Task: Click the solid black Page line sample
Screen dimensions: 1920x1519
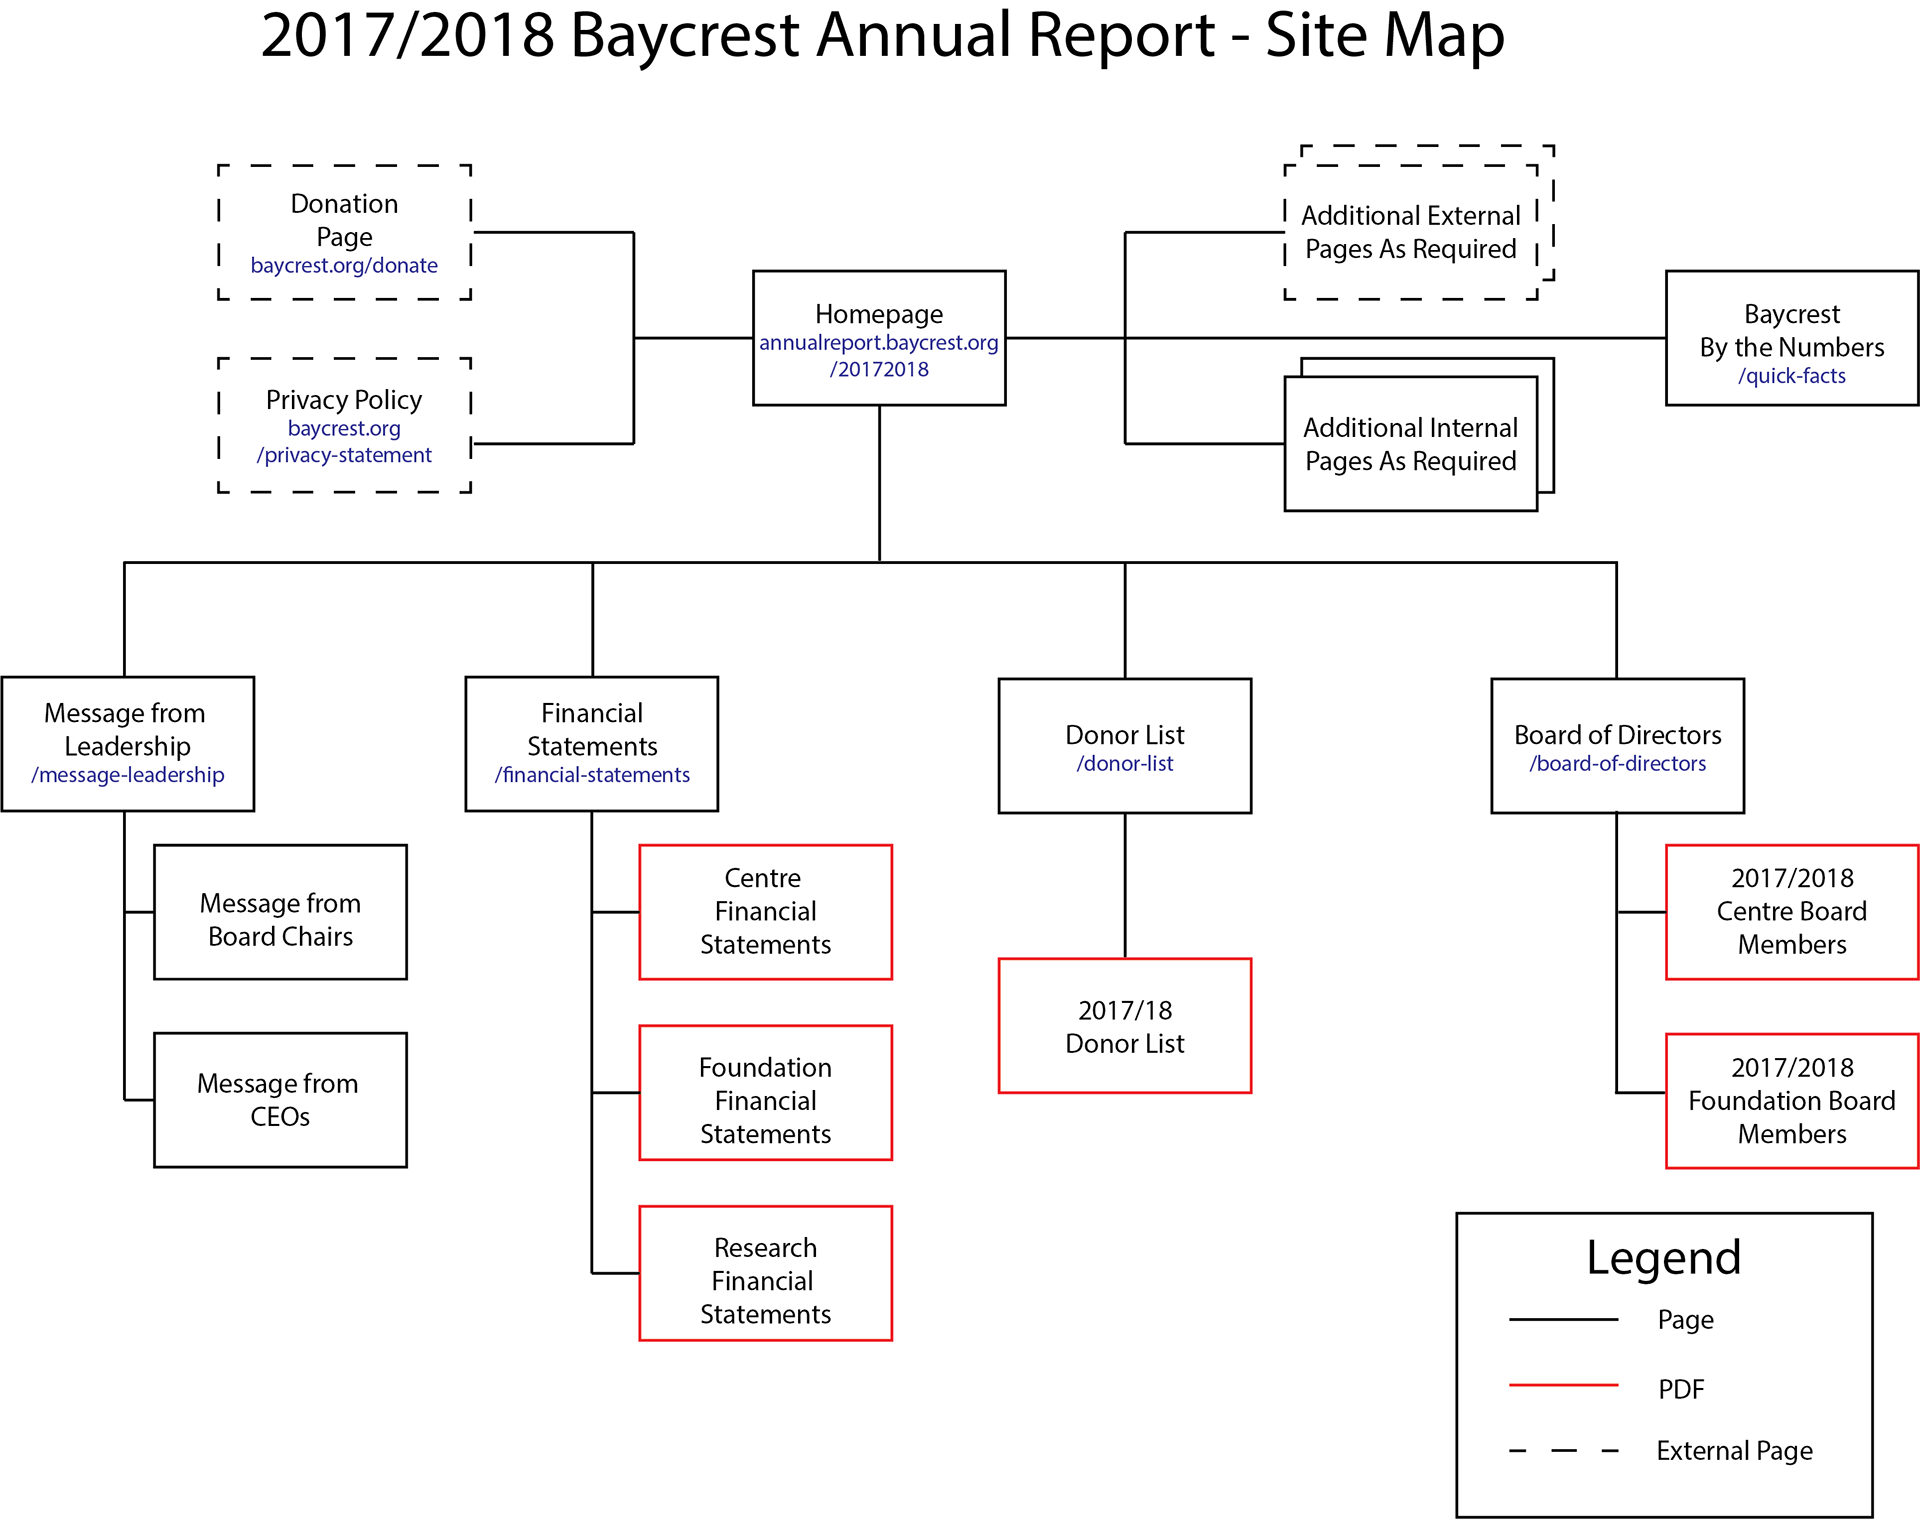Action: (x=1564, y=1320)
